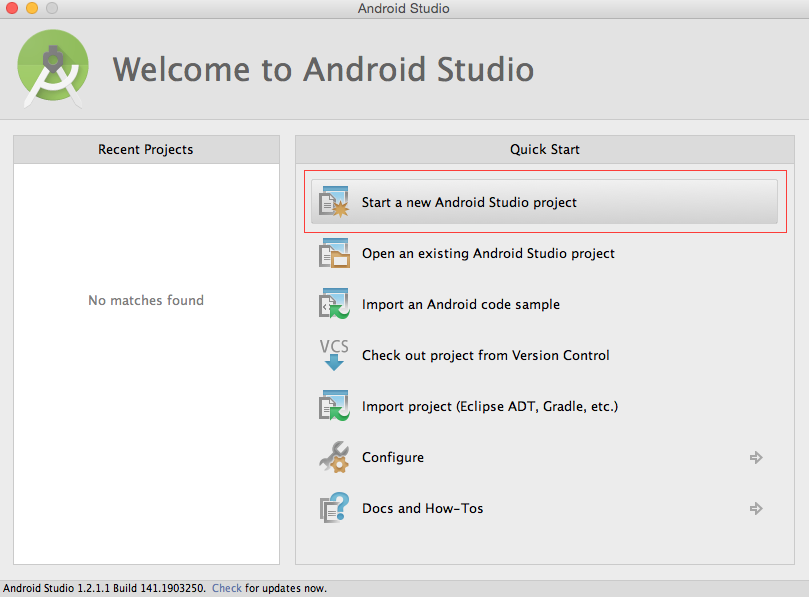The image size is (809, 597).
Task: Click the Android Studio window title
Action: tap(403, 8)
